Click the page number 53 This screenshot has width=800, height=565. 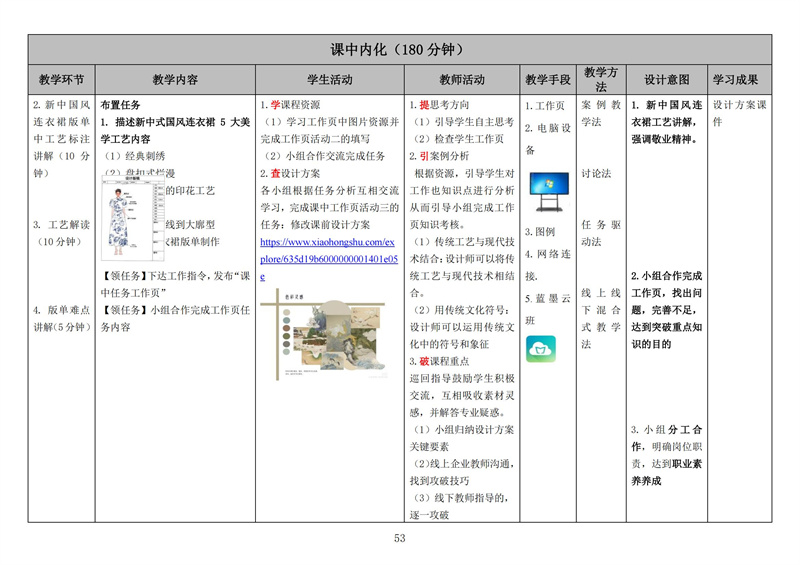coord(399,538)
